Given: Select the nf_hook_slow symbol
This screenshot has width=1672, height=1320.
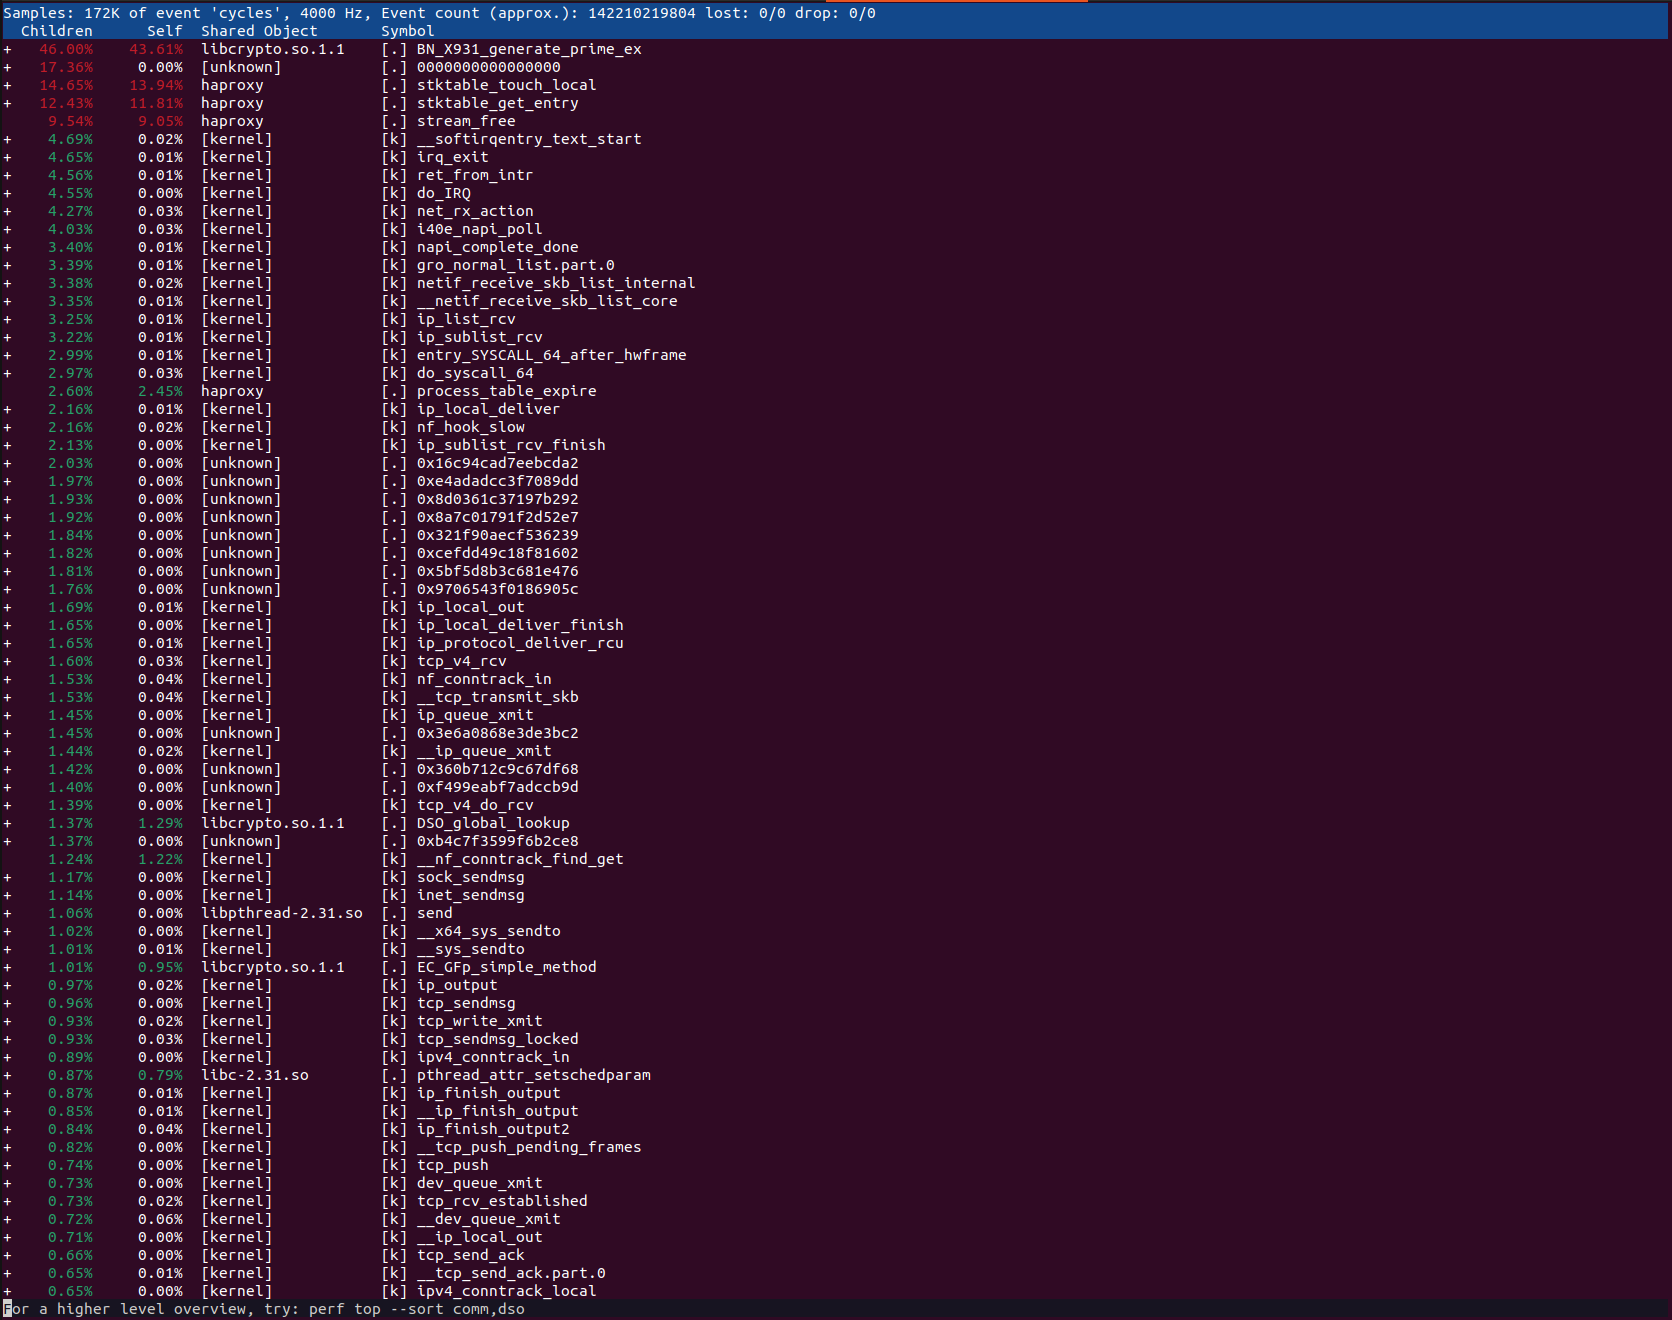Looking at the screenshot, I should tap(471, 427).
